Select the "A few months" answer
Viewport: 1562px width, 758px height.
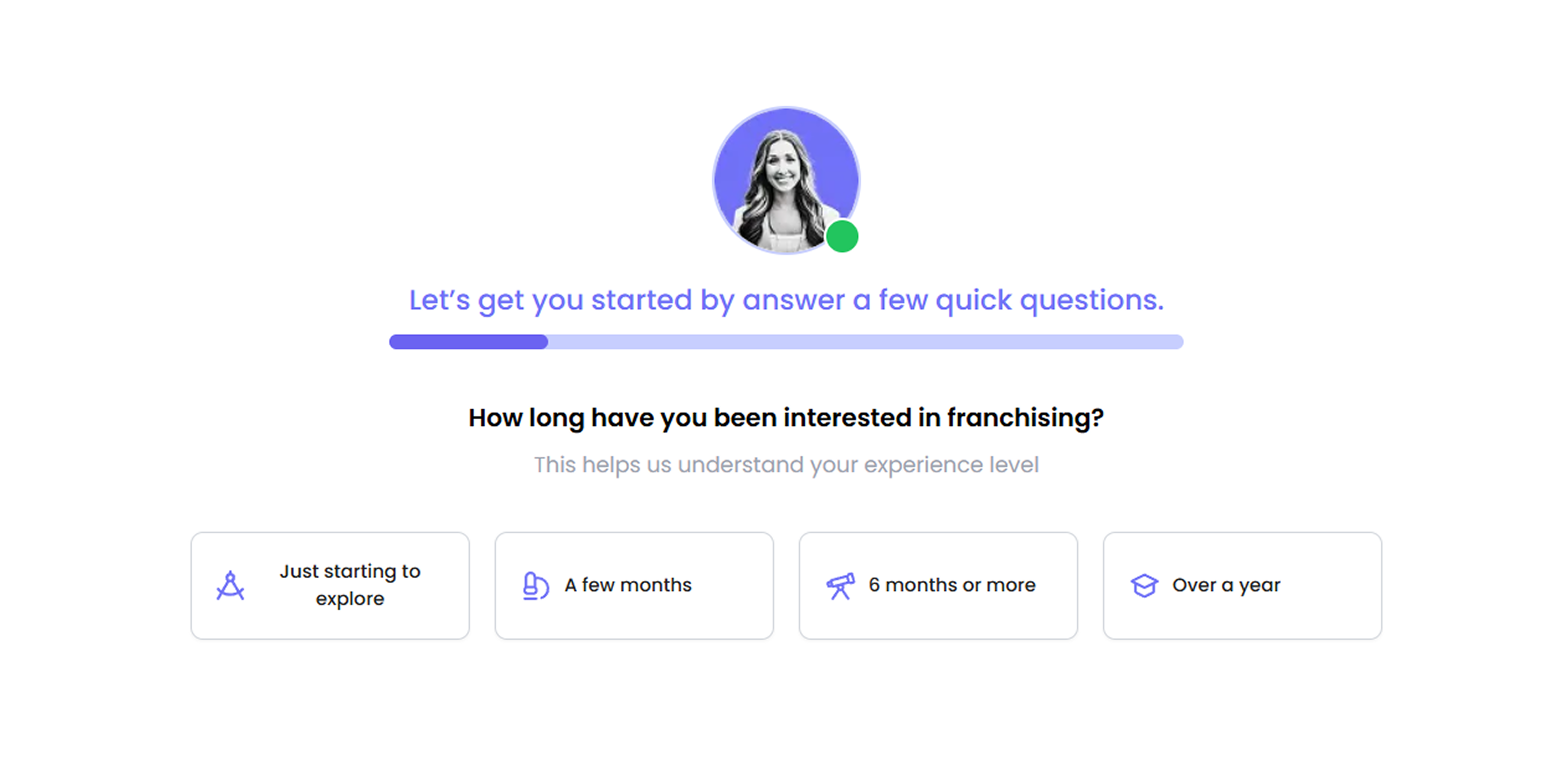coord(634,586)
